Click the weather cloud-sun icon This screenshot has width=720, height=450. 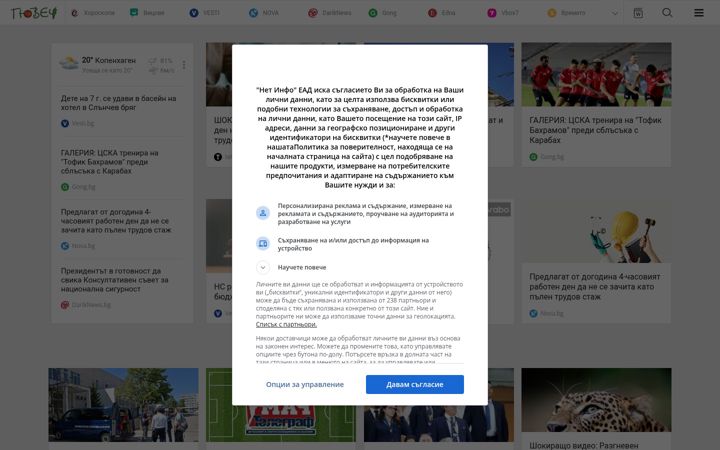(x=69, y=63)
